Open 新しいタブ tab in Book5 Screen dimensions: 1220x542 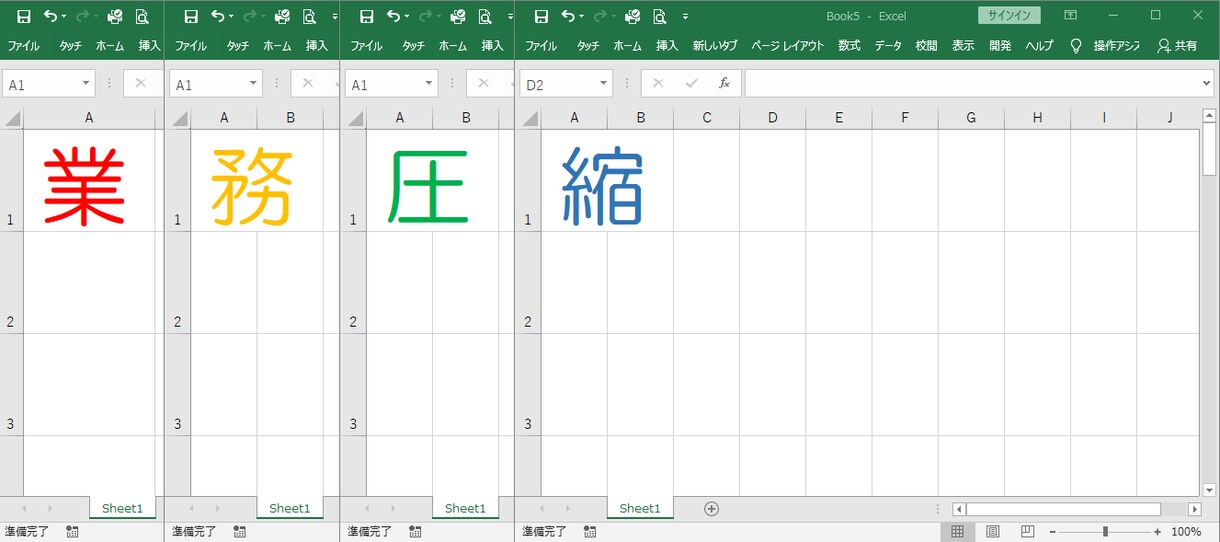click(715, 46)
